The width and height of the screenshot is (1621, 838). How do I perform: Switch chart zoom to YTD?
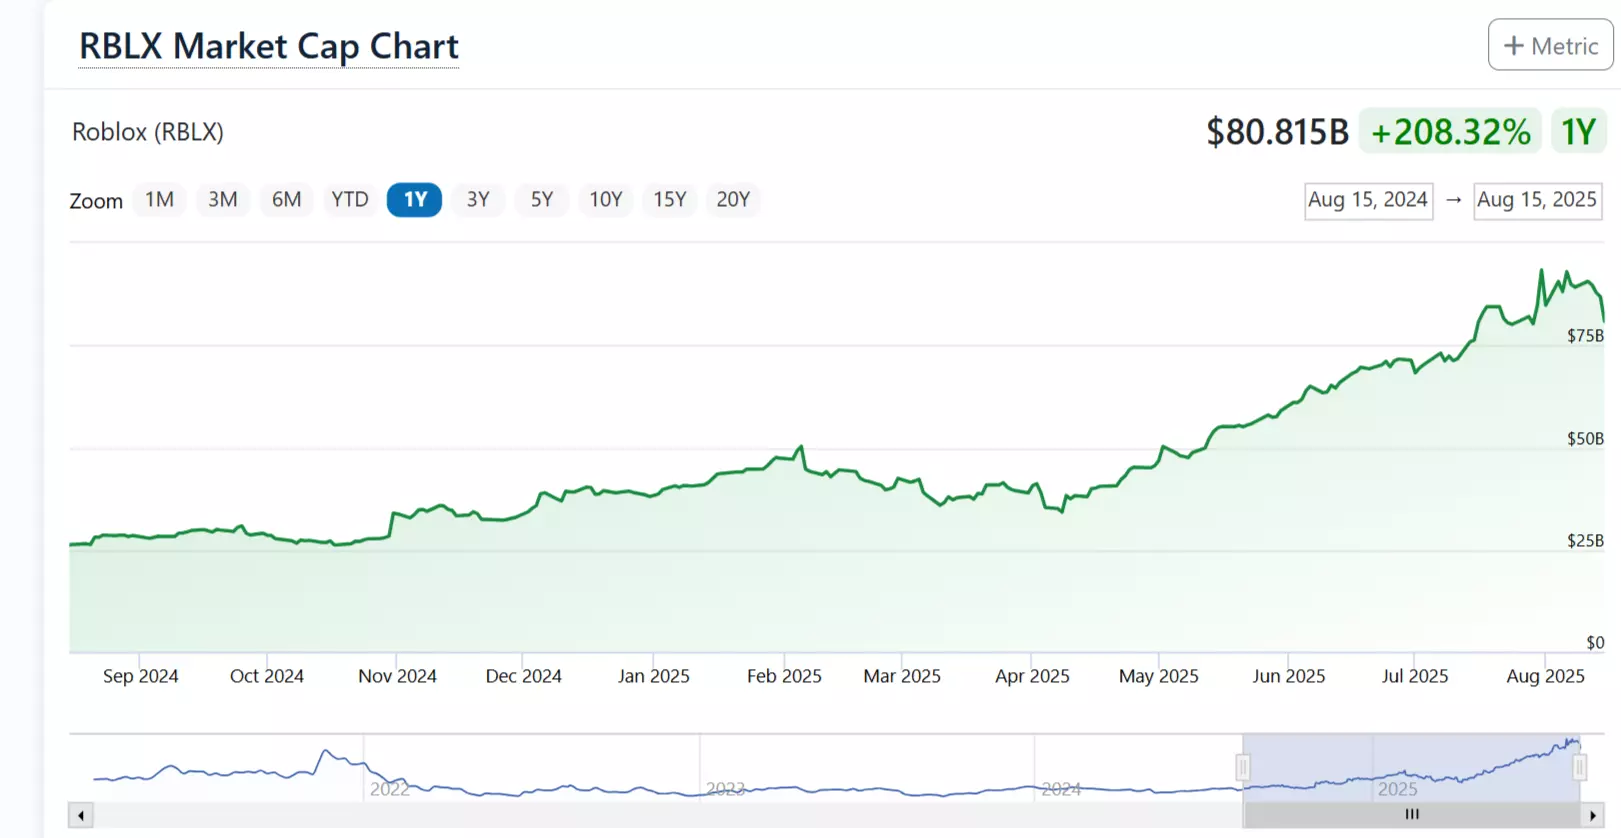[350, 199]
